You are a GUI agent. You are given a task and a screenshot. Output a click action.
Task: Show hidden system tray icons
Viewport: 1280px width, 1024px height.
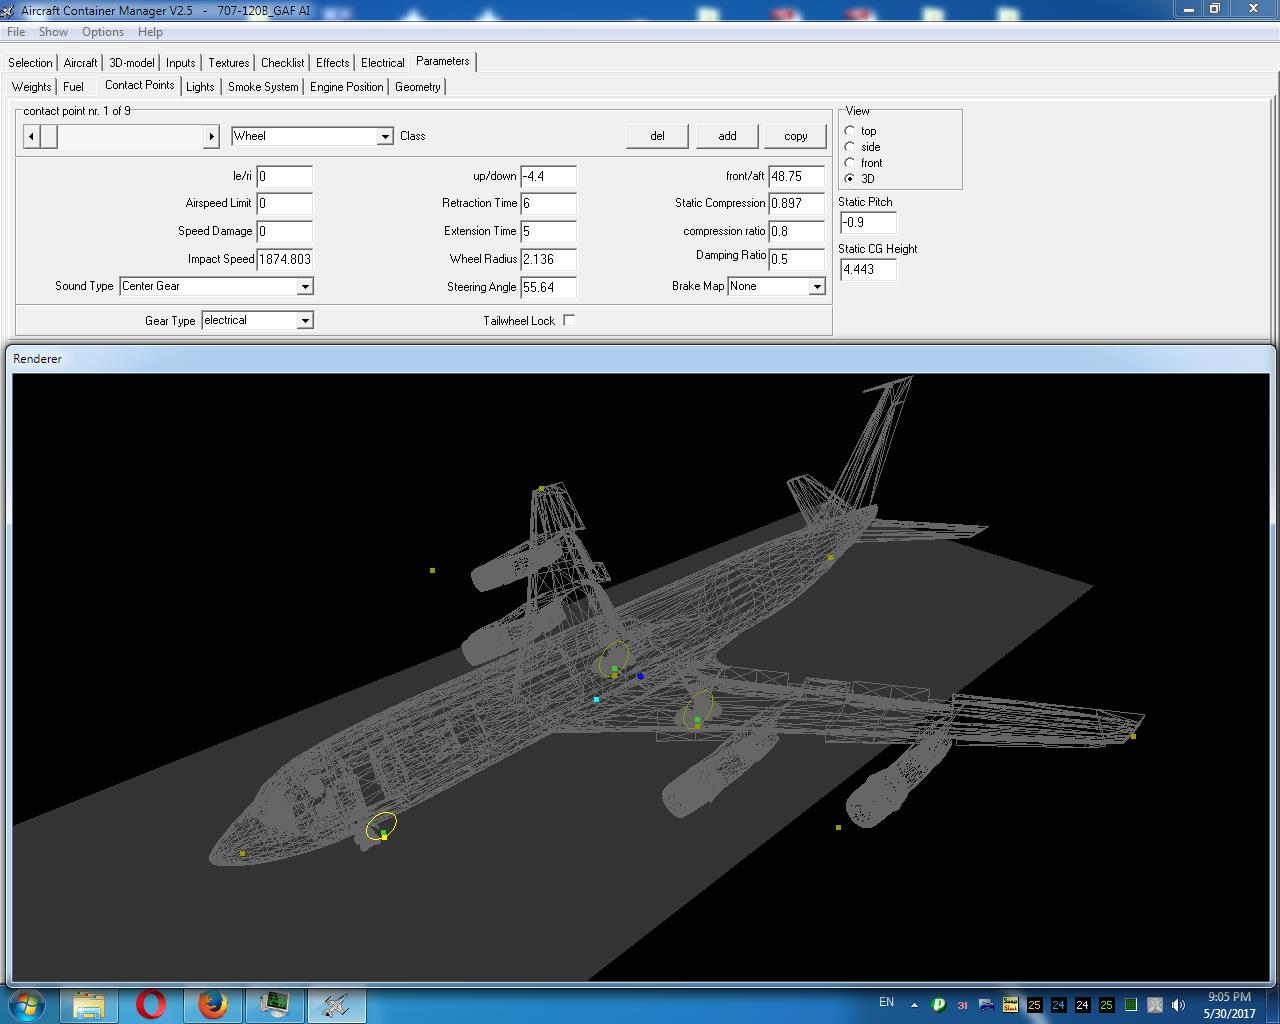pos(914,1005)
